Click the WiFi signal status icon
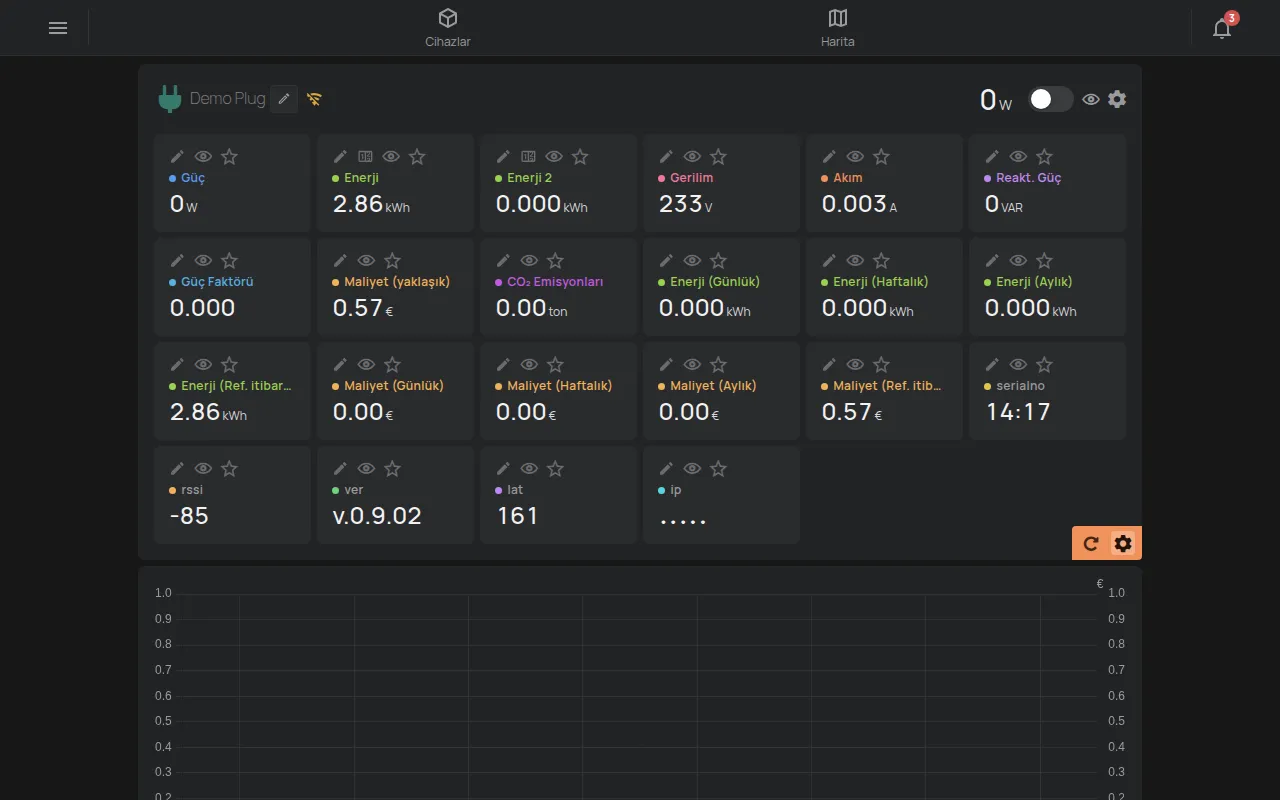1280x800 pixels. (x=314, y=99)
